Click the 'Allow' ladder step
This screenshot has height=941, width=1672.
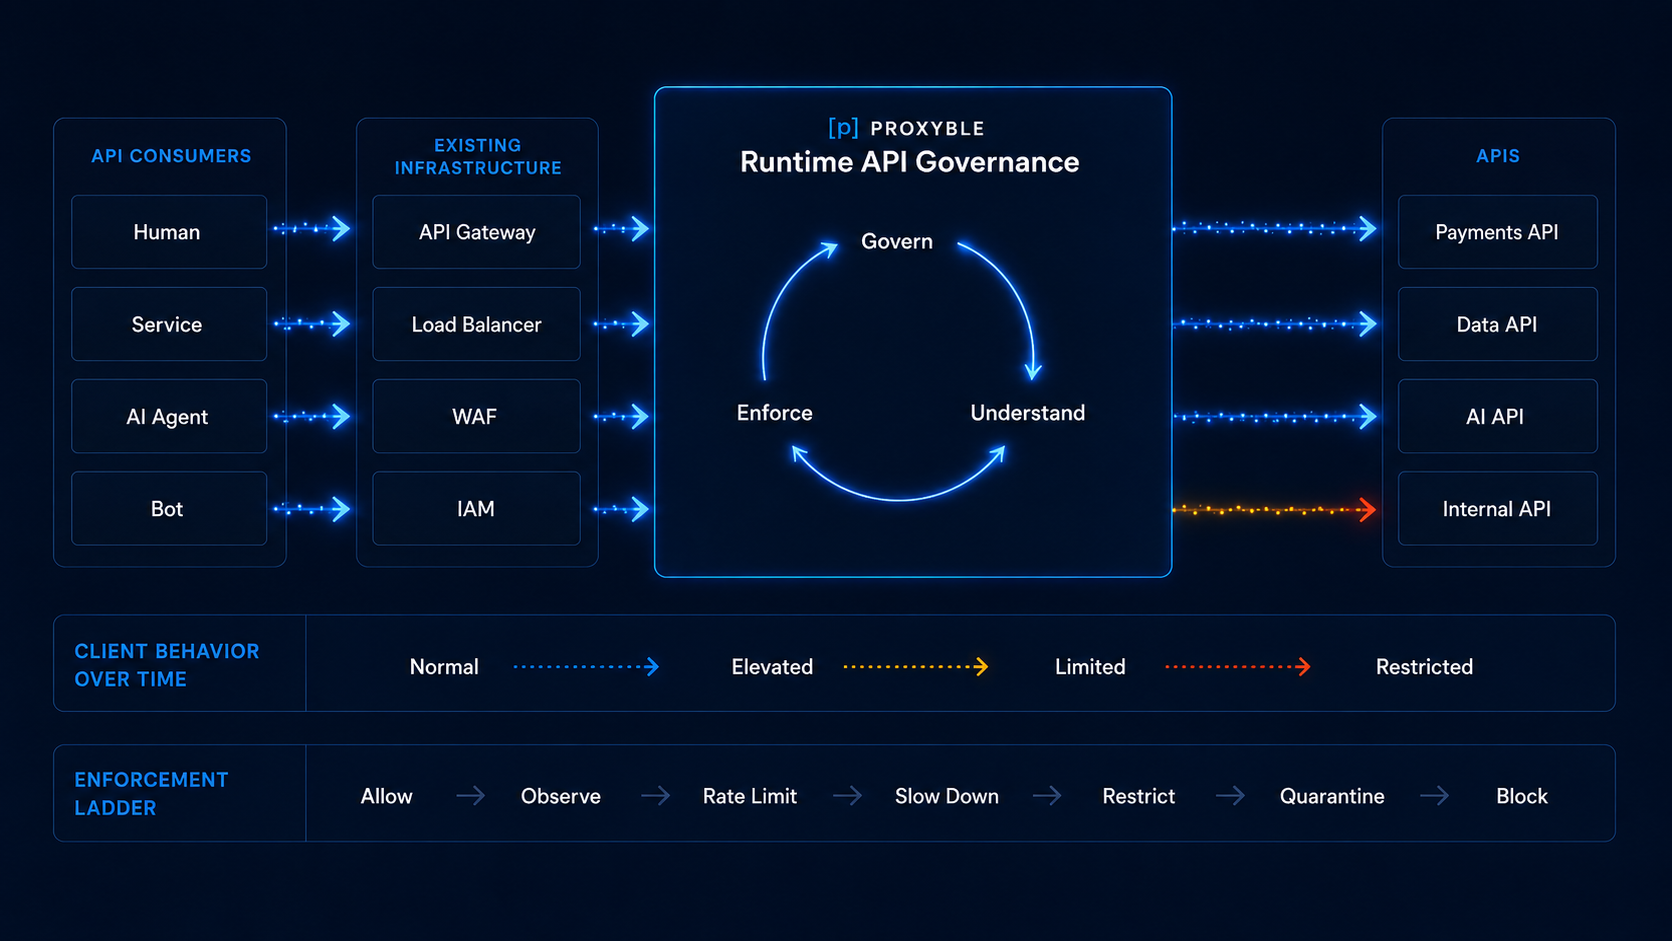pyautogui.click(x=386, y=796)
